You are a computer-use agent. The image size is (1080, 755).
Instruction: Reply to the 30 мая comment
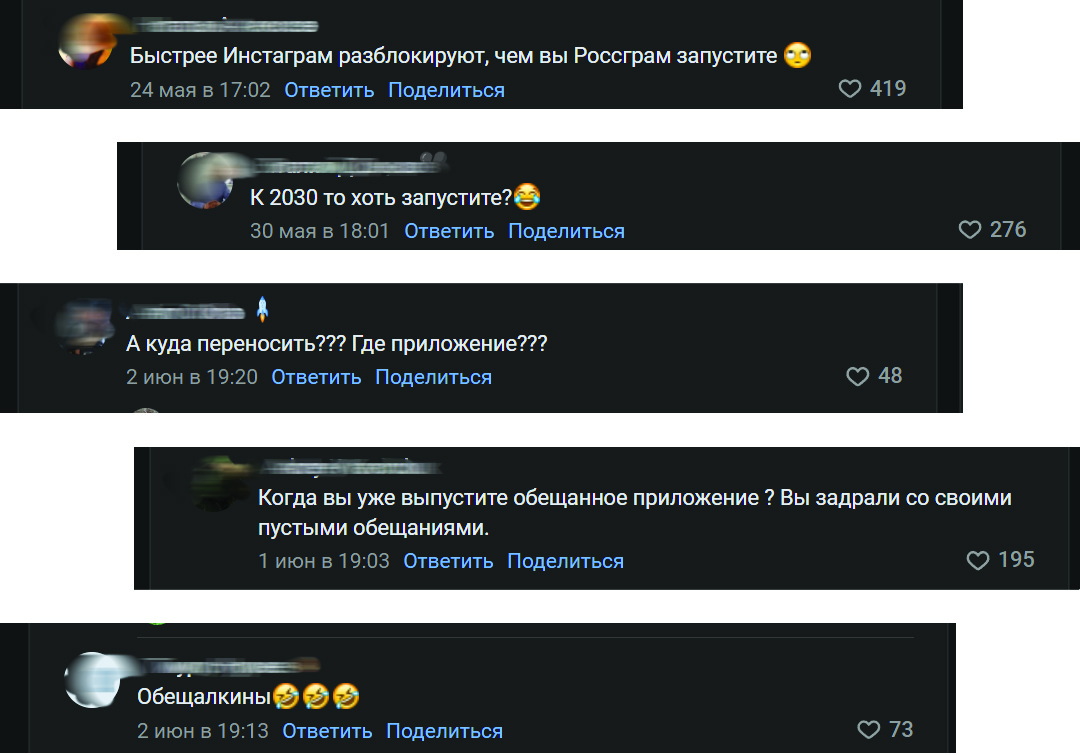449,231
